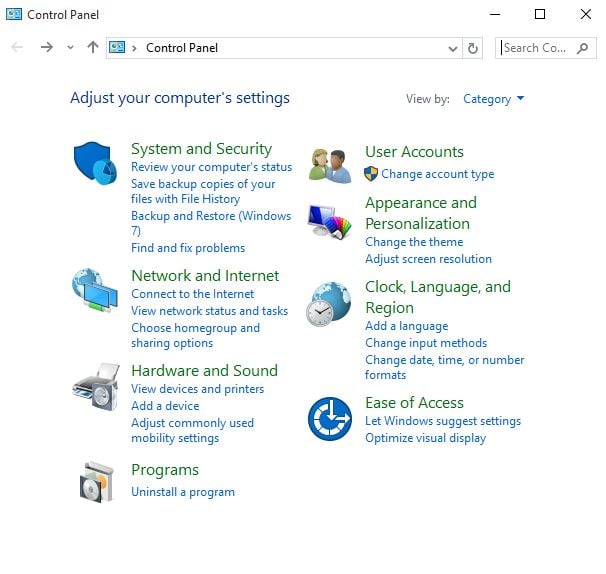Image resolution: width=606 pixels, height=574 pixels.
Task: Open the Ease of Access heading
Action: click(x=414, y=403)
